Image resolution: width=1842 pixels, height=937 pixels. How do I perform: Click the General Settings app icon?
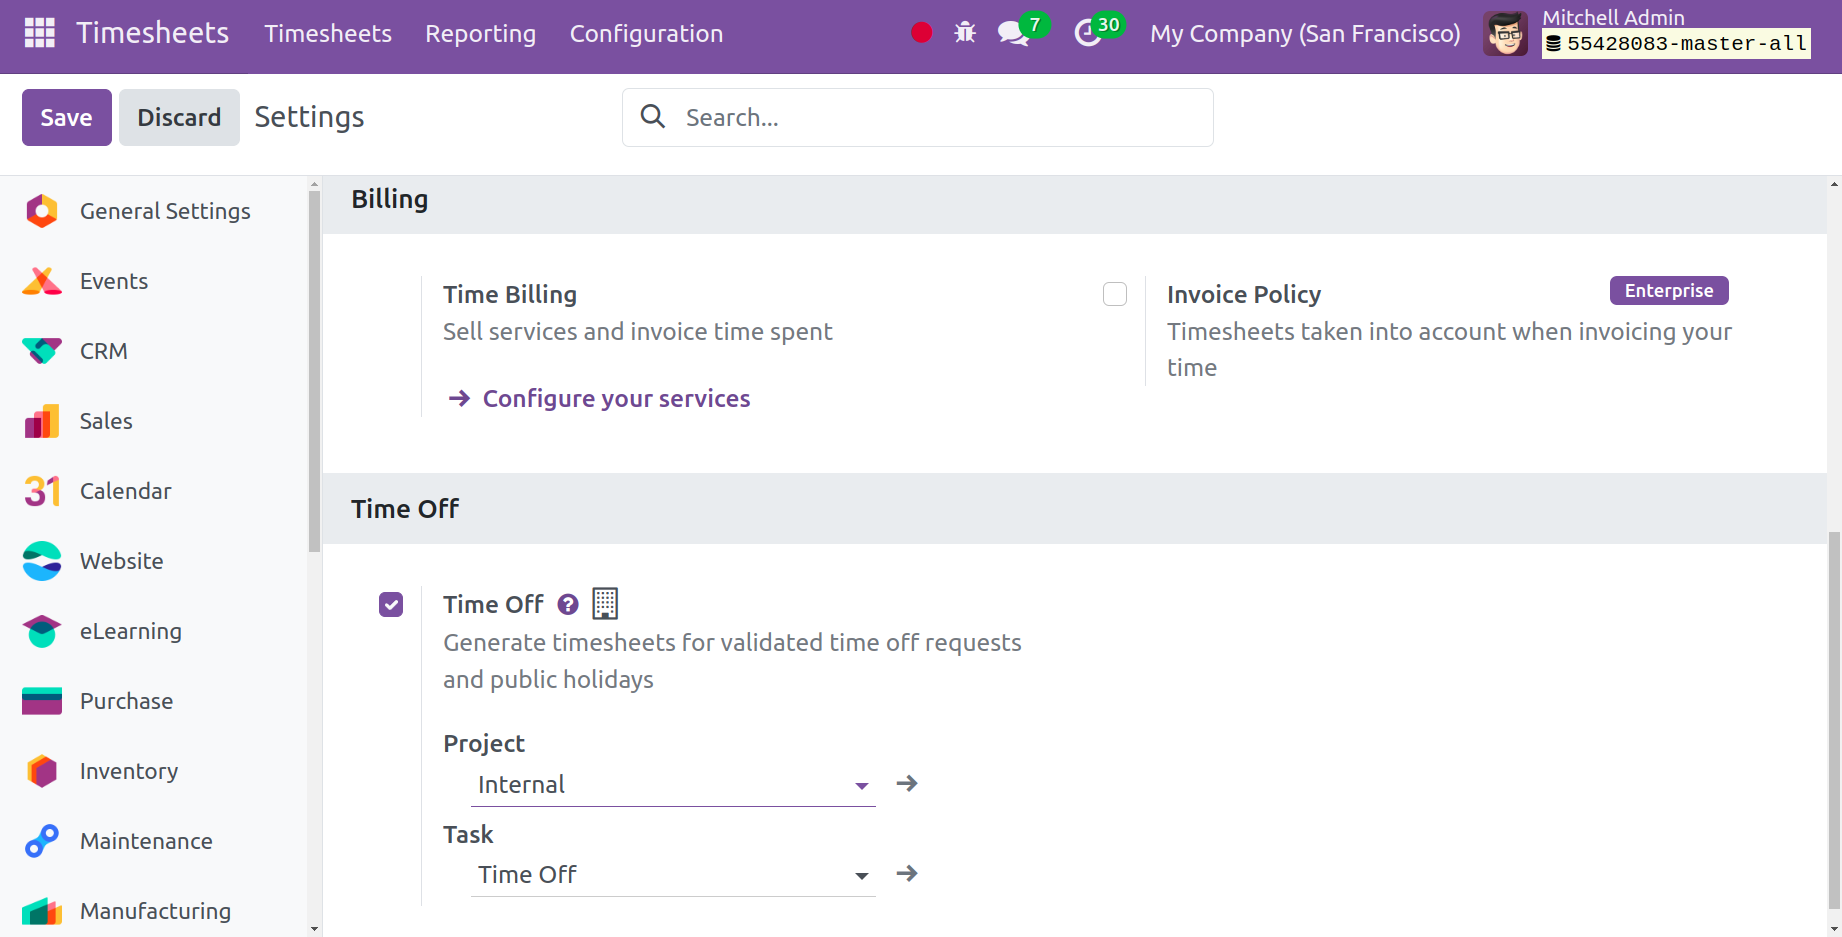[42, 211]
